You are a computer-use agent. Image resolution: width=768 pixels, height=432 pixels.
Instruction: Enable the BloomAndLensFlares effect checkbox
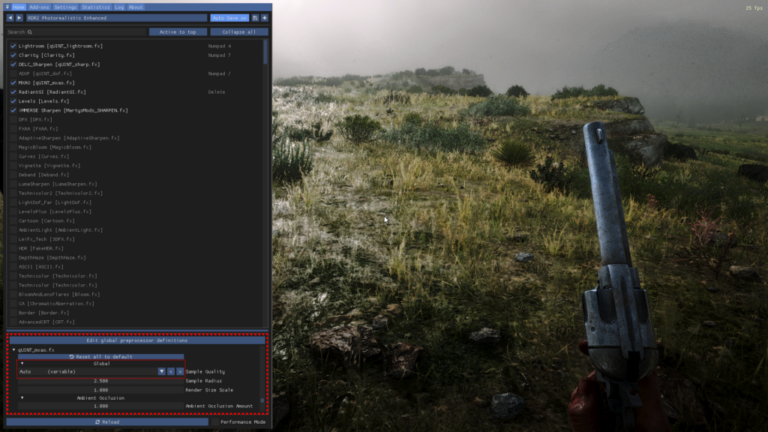point(14,294)
